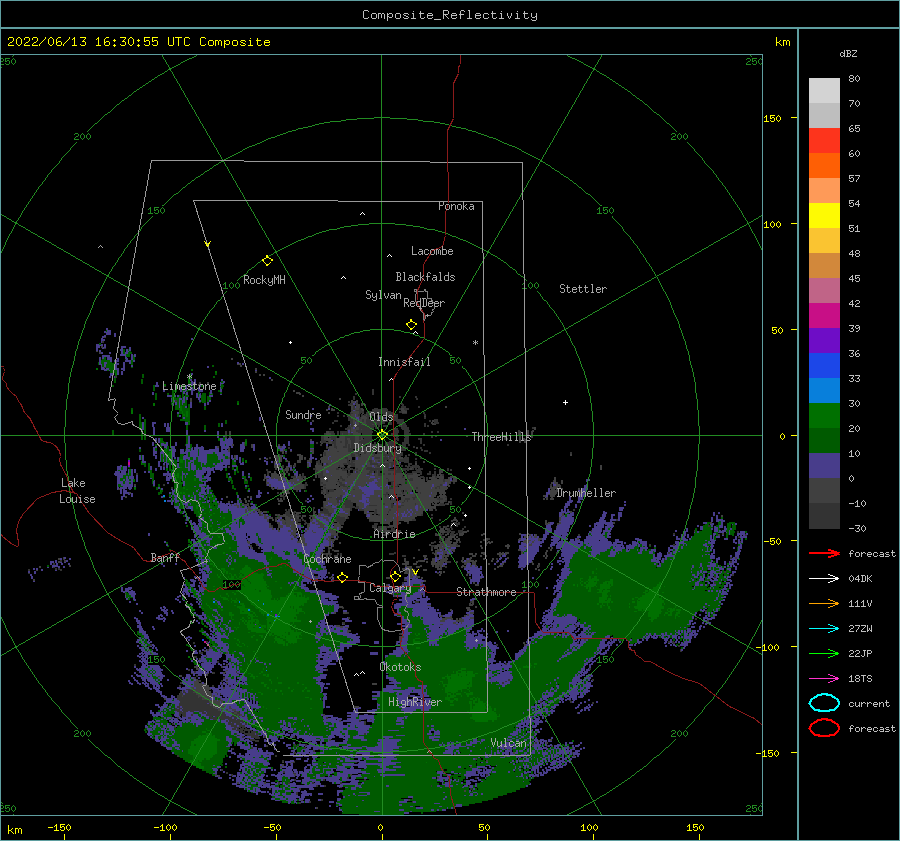Click the magenta 18TS arrow icon
The height and width of the screenshot is (841, 900).
coord(824,679)
